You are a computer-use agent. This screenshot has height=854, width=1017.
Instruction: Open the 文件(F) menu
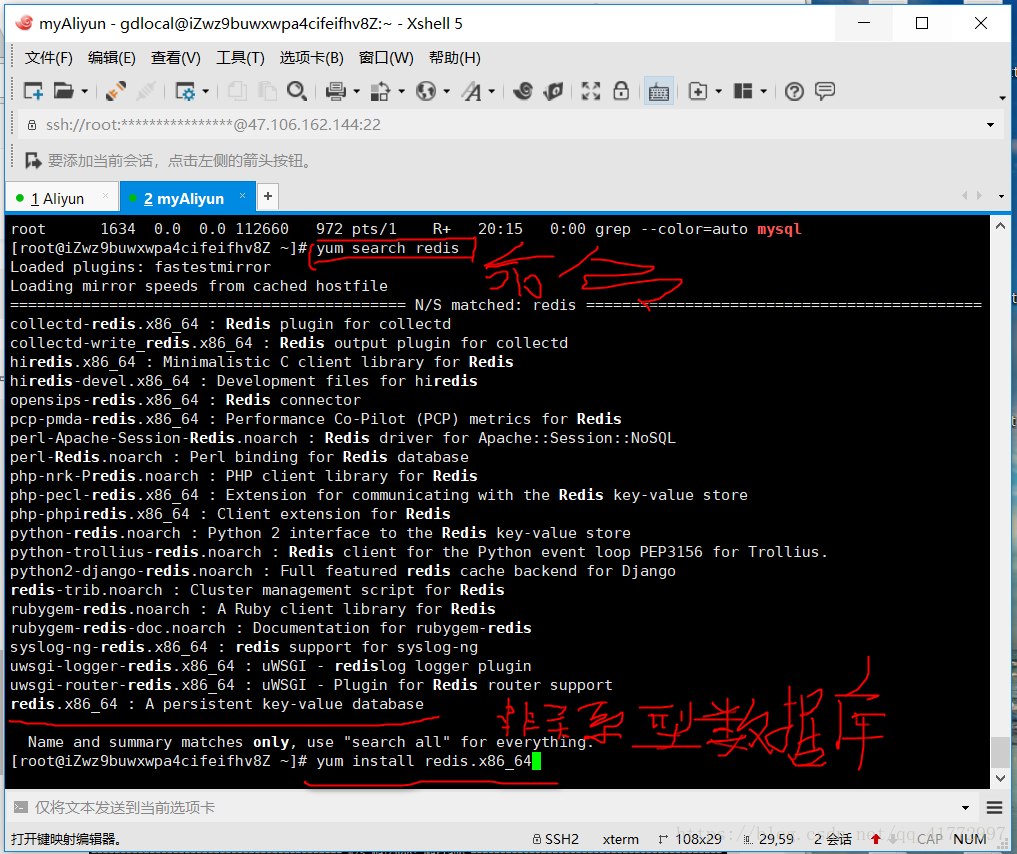49,58
